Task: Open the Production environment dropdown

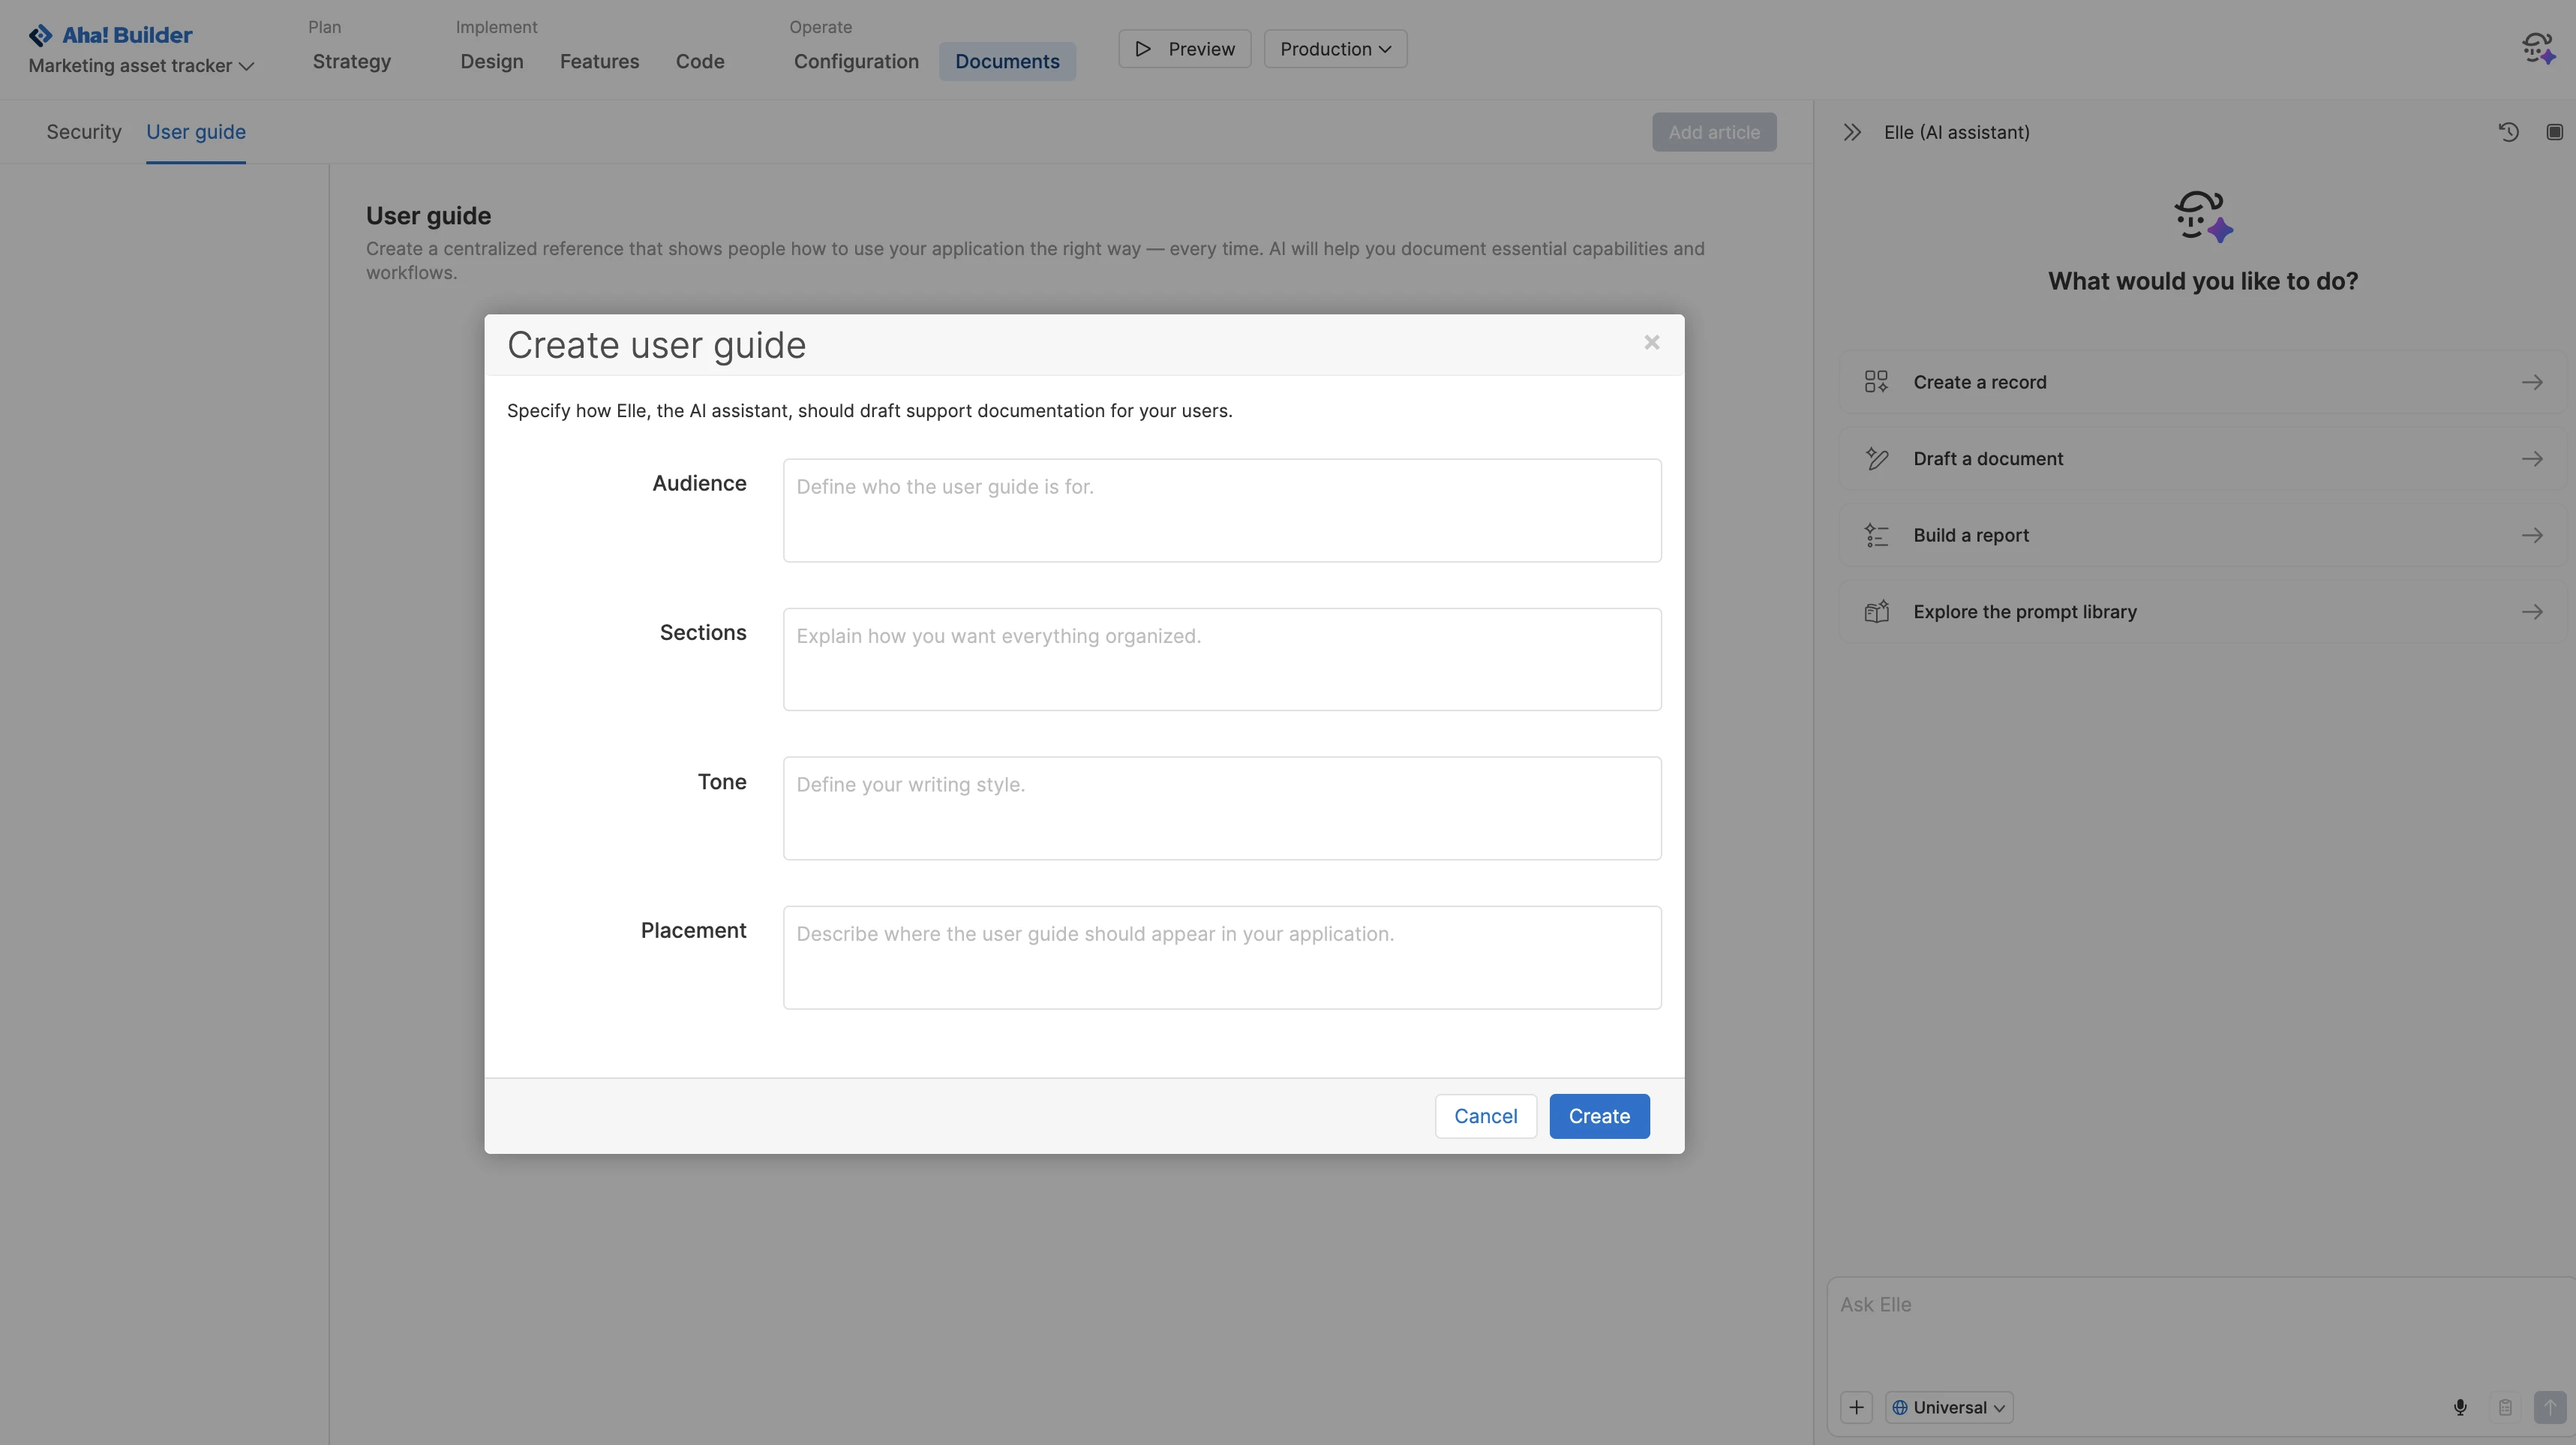Action: click(x=1335, y=48)
